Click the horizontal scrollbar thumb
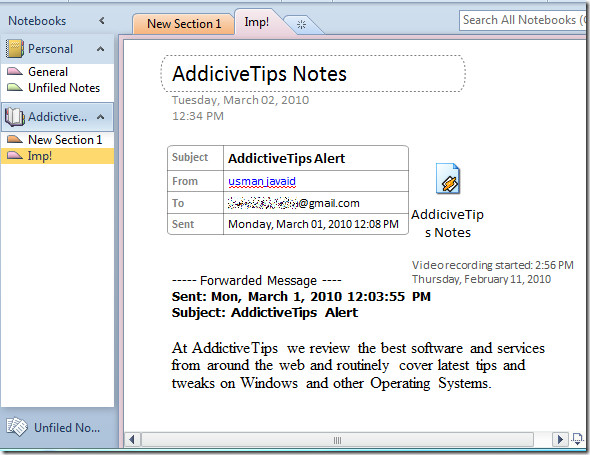The width and height of the screenshot is (590, 455). [337, 440]
